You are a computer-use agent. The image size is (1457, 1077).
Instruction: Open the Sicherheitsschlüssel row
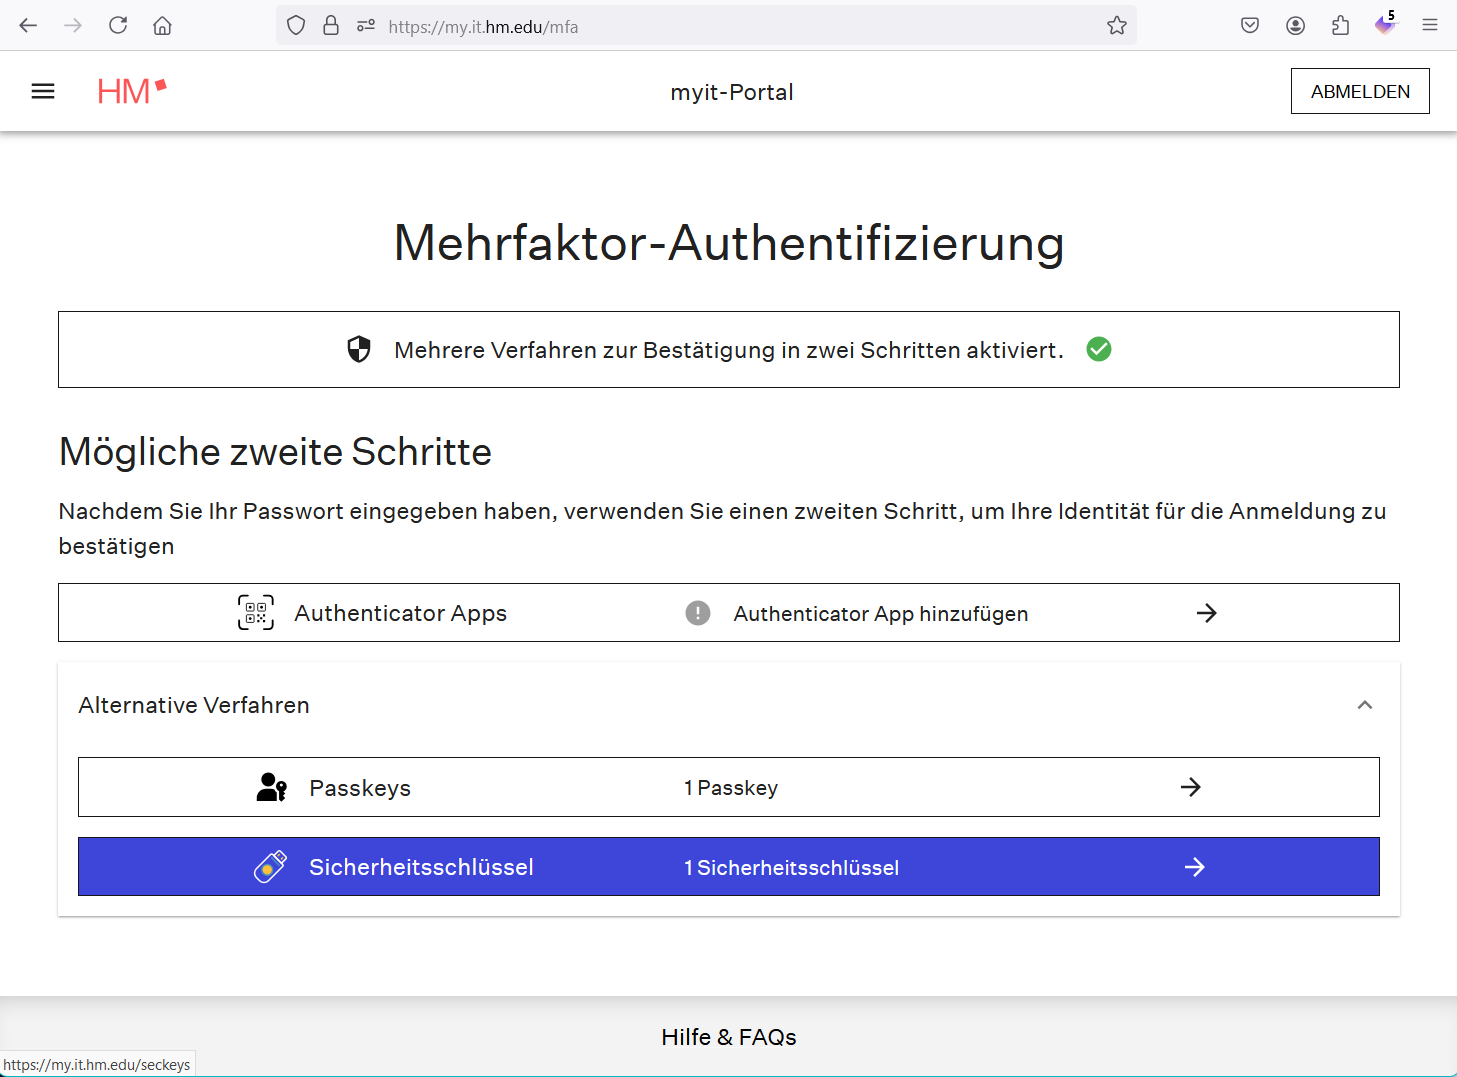(x=728, y=867)
